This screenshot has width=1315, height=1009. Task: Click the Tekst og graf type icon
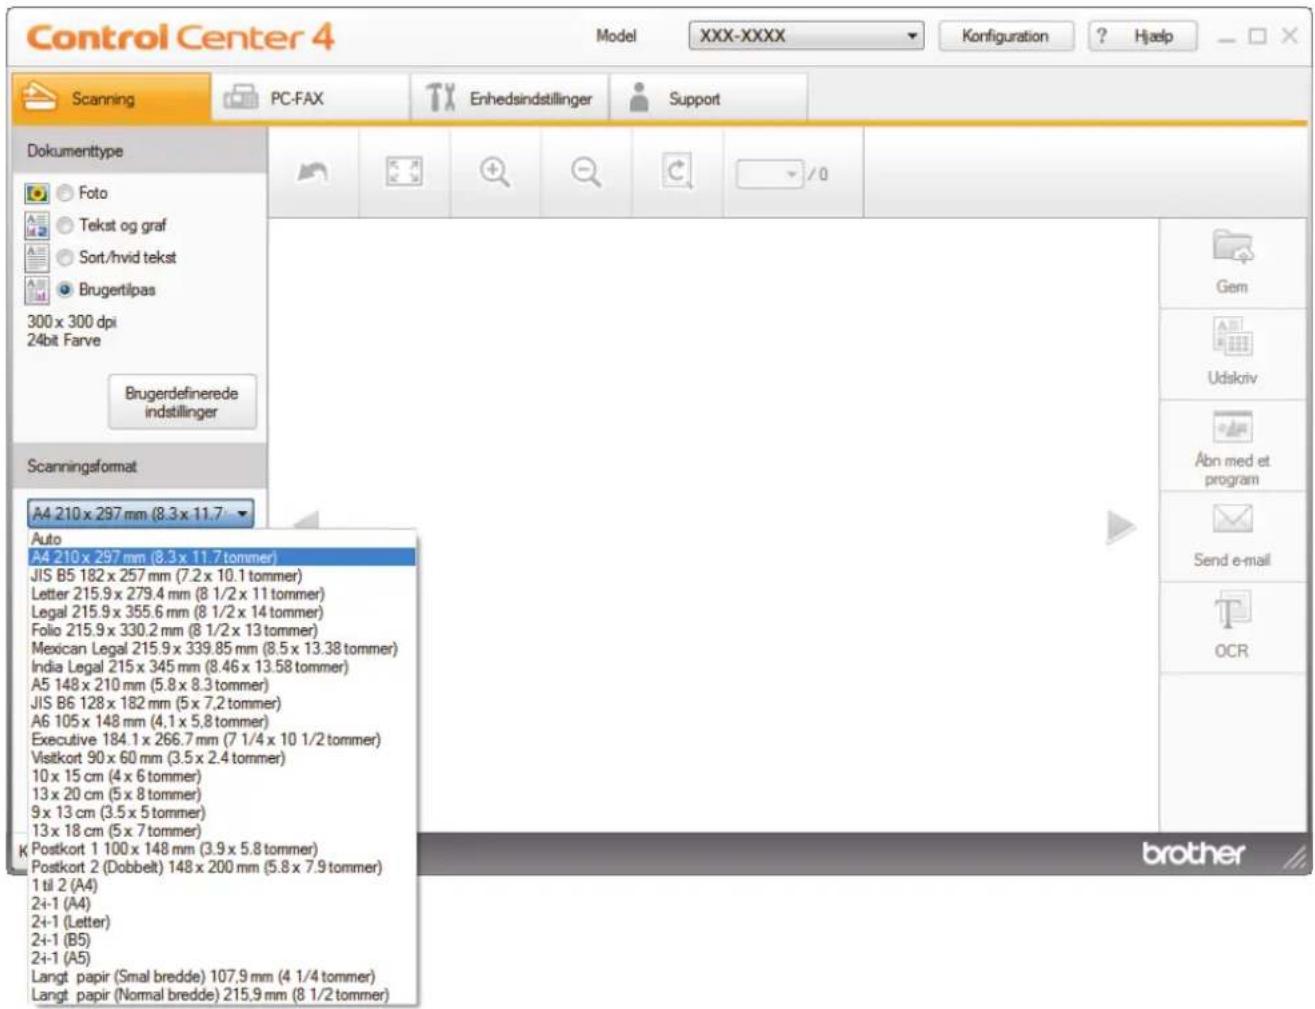point(37,225)
